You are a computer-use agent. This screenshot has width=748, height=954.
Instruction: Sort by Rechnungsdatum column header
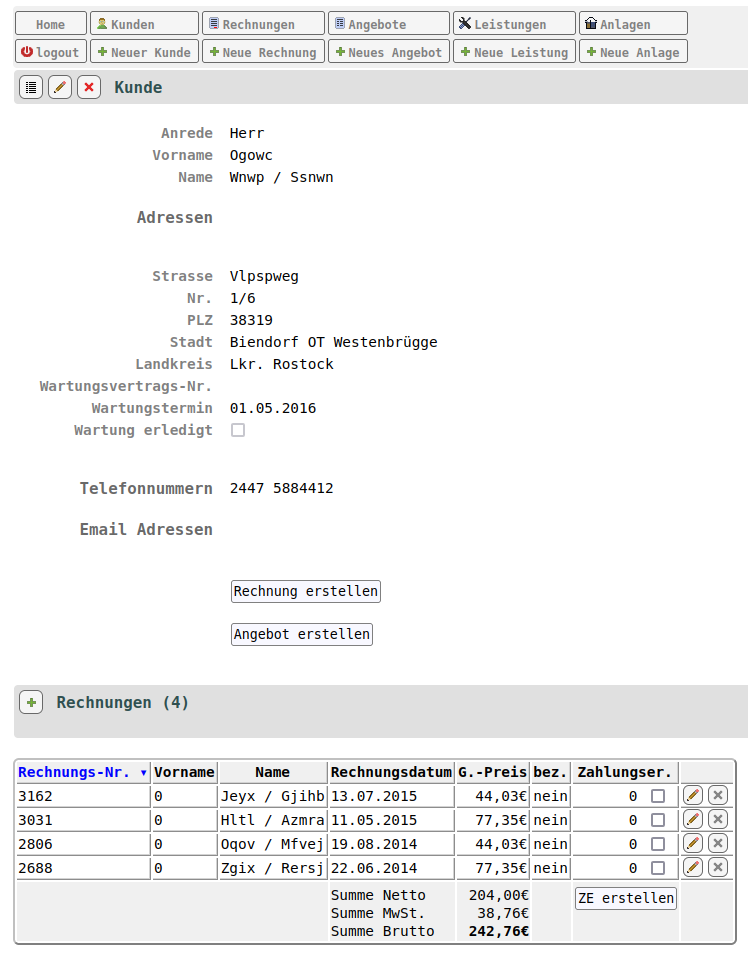pos(391,772)
